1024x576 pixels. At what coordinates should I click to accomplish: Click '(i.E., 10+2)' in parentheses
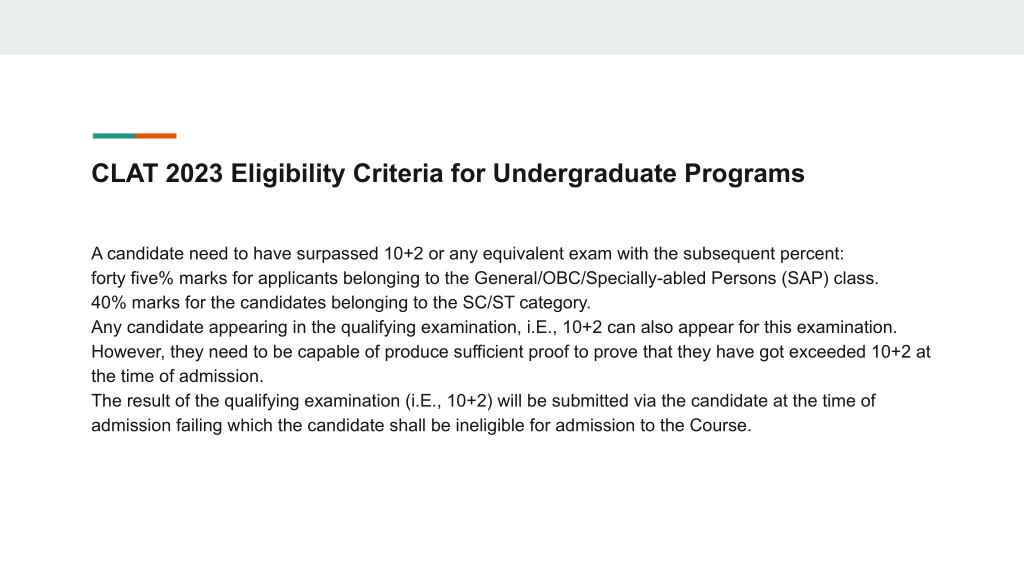tap(449, 401)
